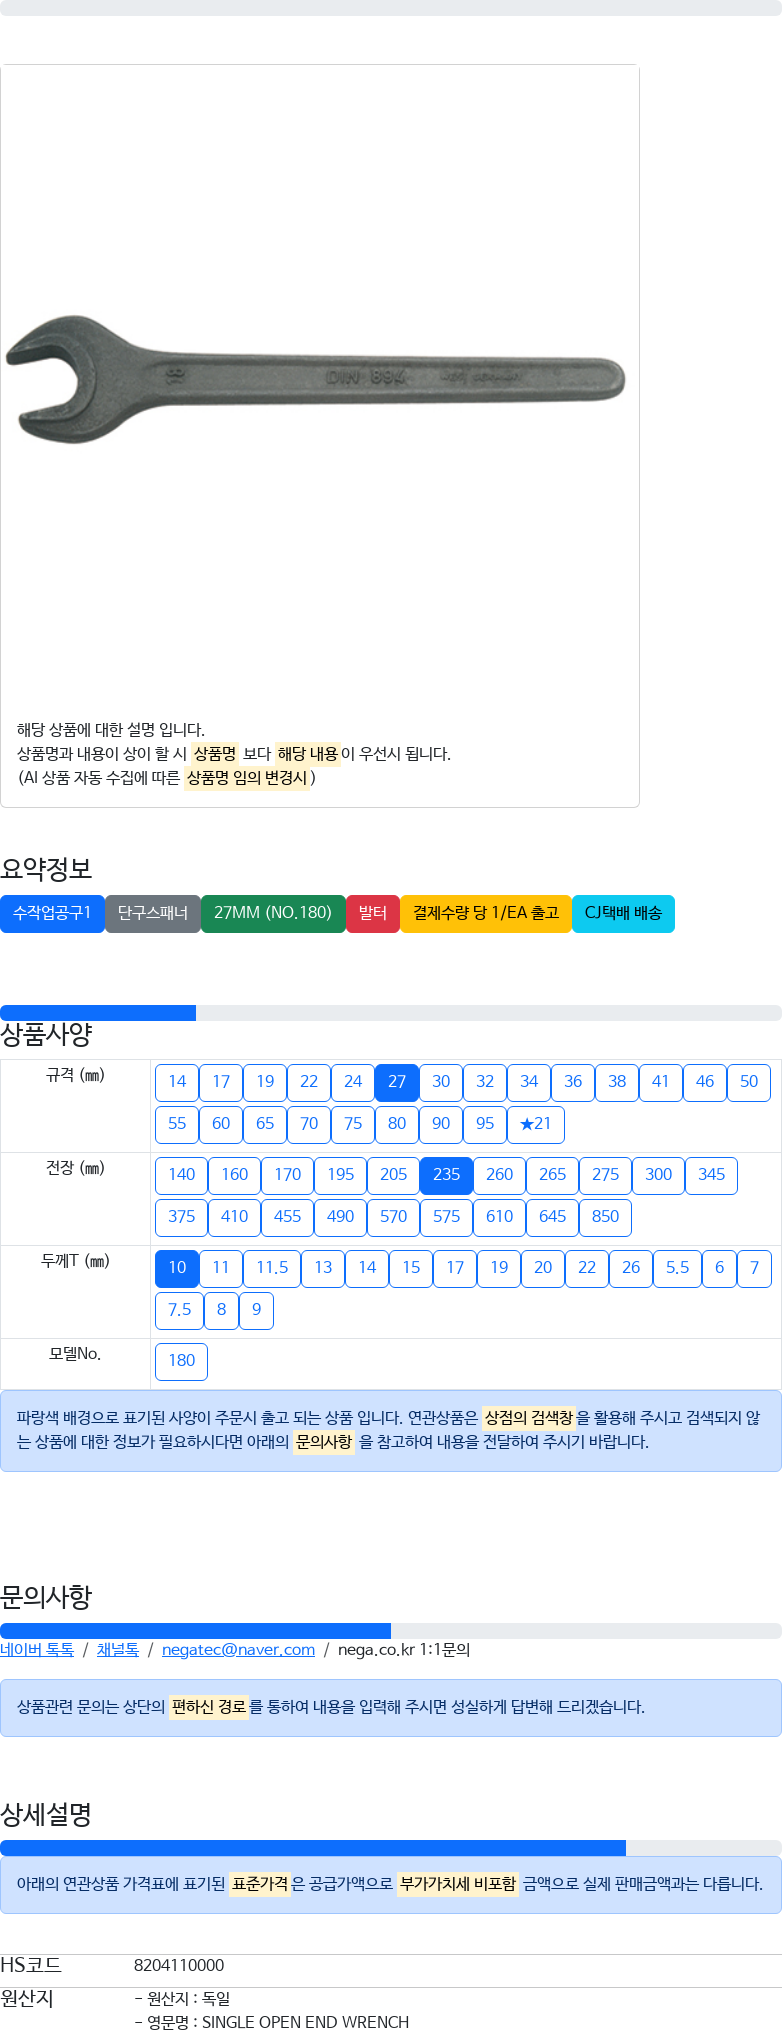
Task: Click the negatec@naver.com email link
Action: (238, 1650)
